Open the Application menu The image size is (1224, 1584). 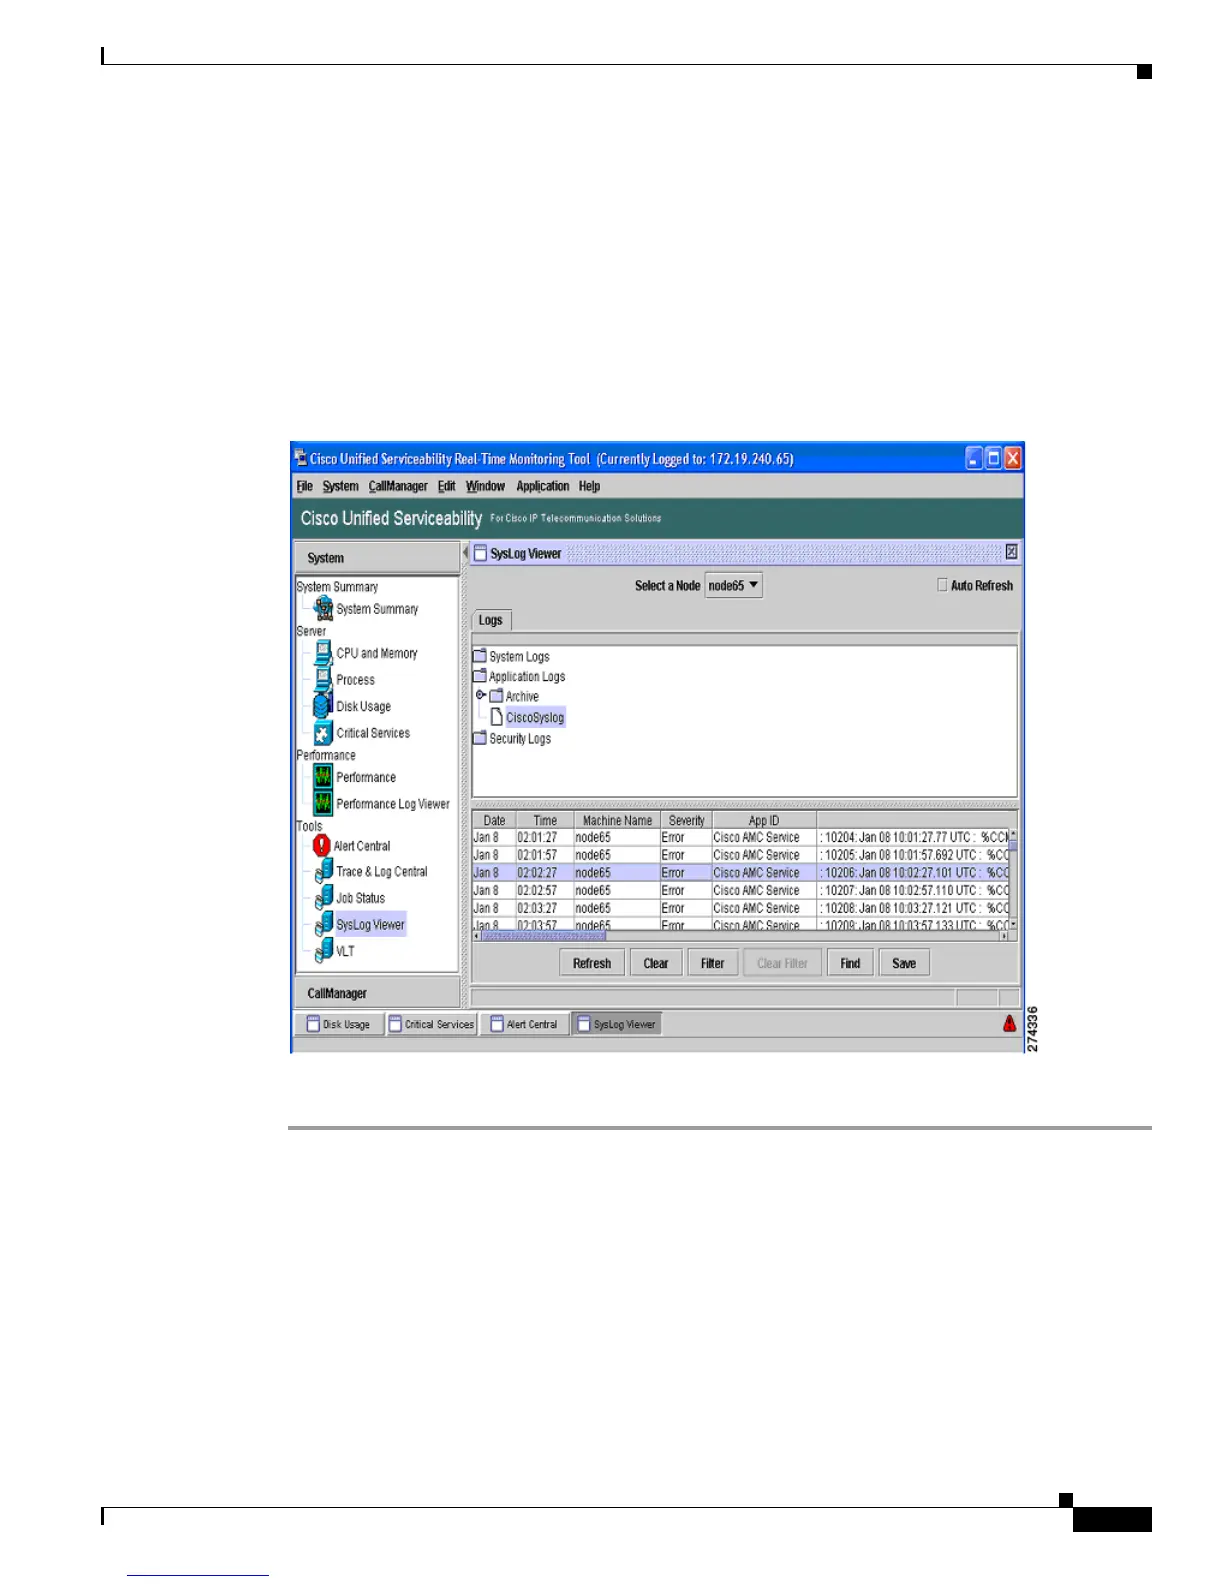[x=543, y=486]
